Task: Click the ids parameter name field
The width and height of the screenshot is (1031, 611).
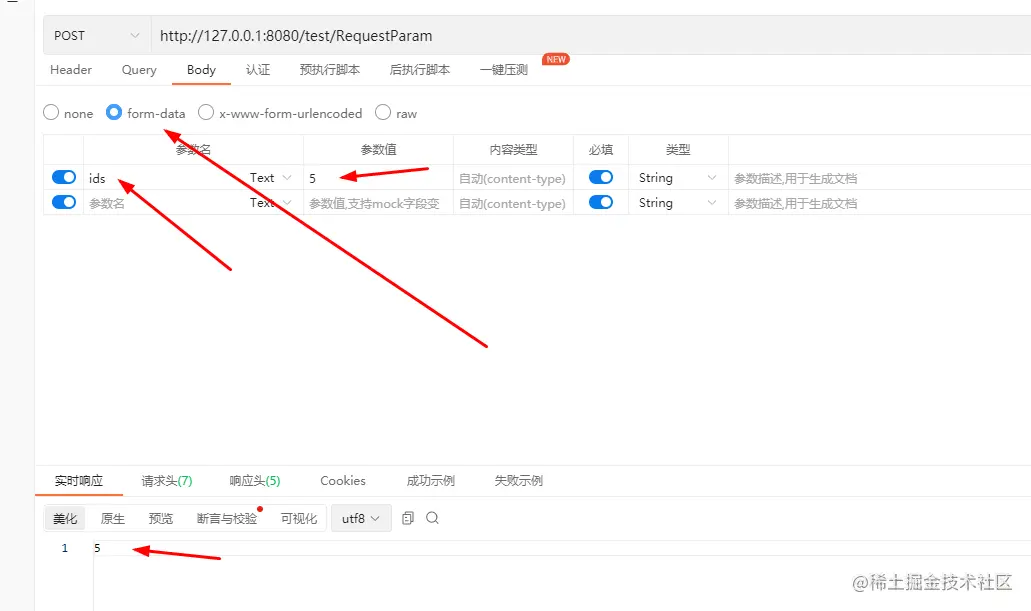Action: click(x=164, y=178)
